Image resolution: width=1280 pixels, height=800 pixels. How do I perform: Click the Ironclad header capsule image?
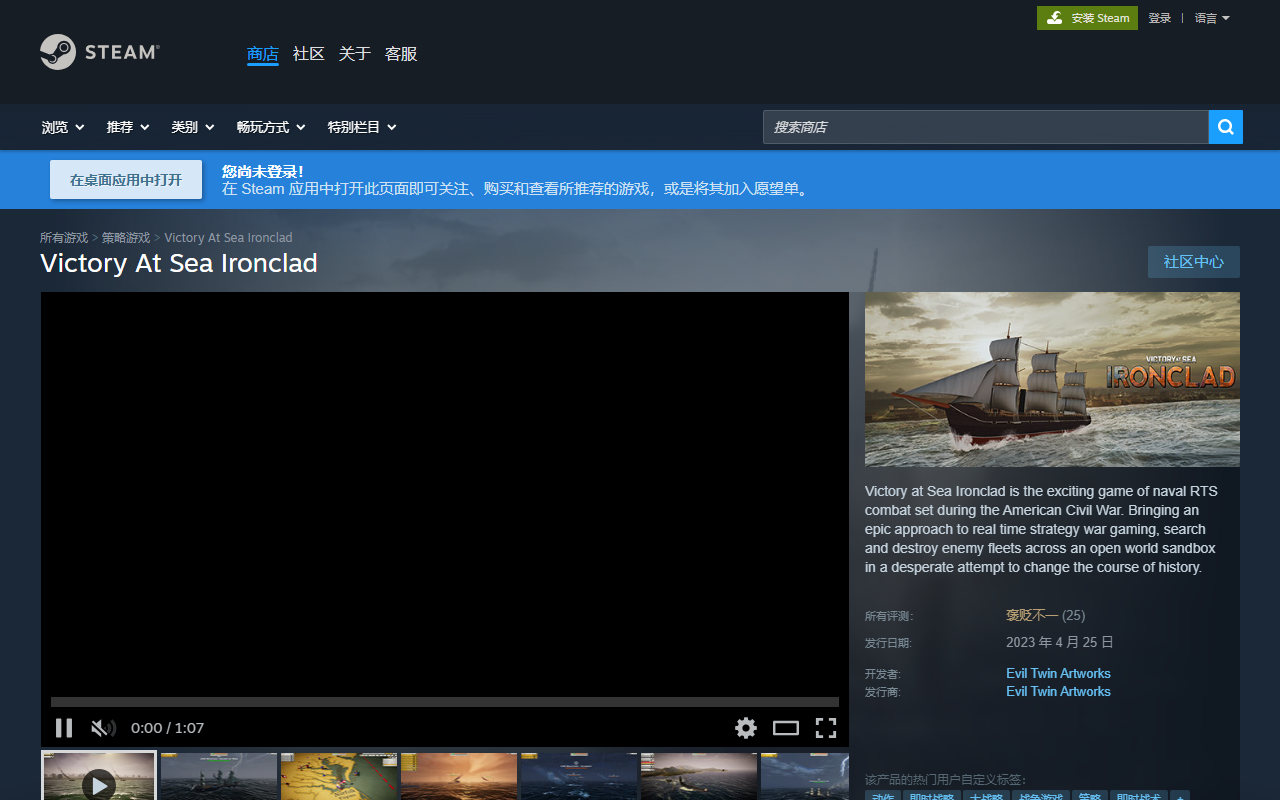pos(1052,379)
